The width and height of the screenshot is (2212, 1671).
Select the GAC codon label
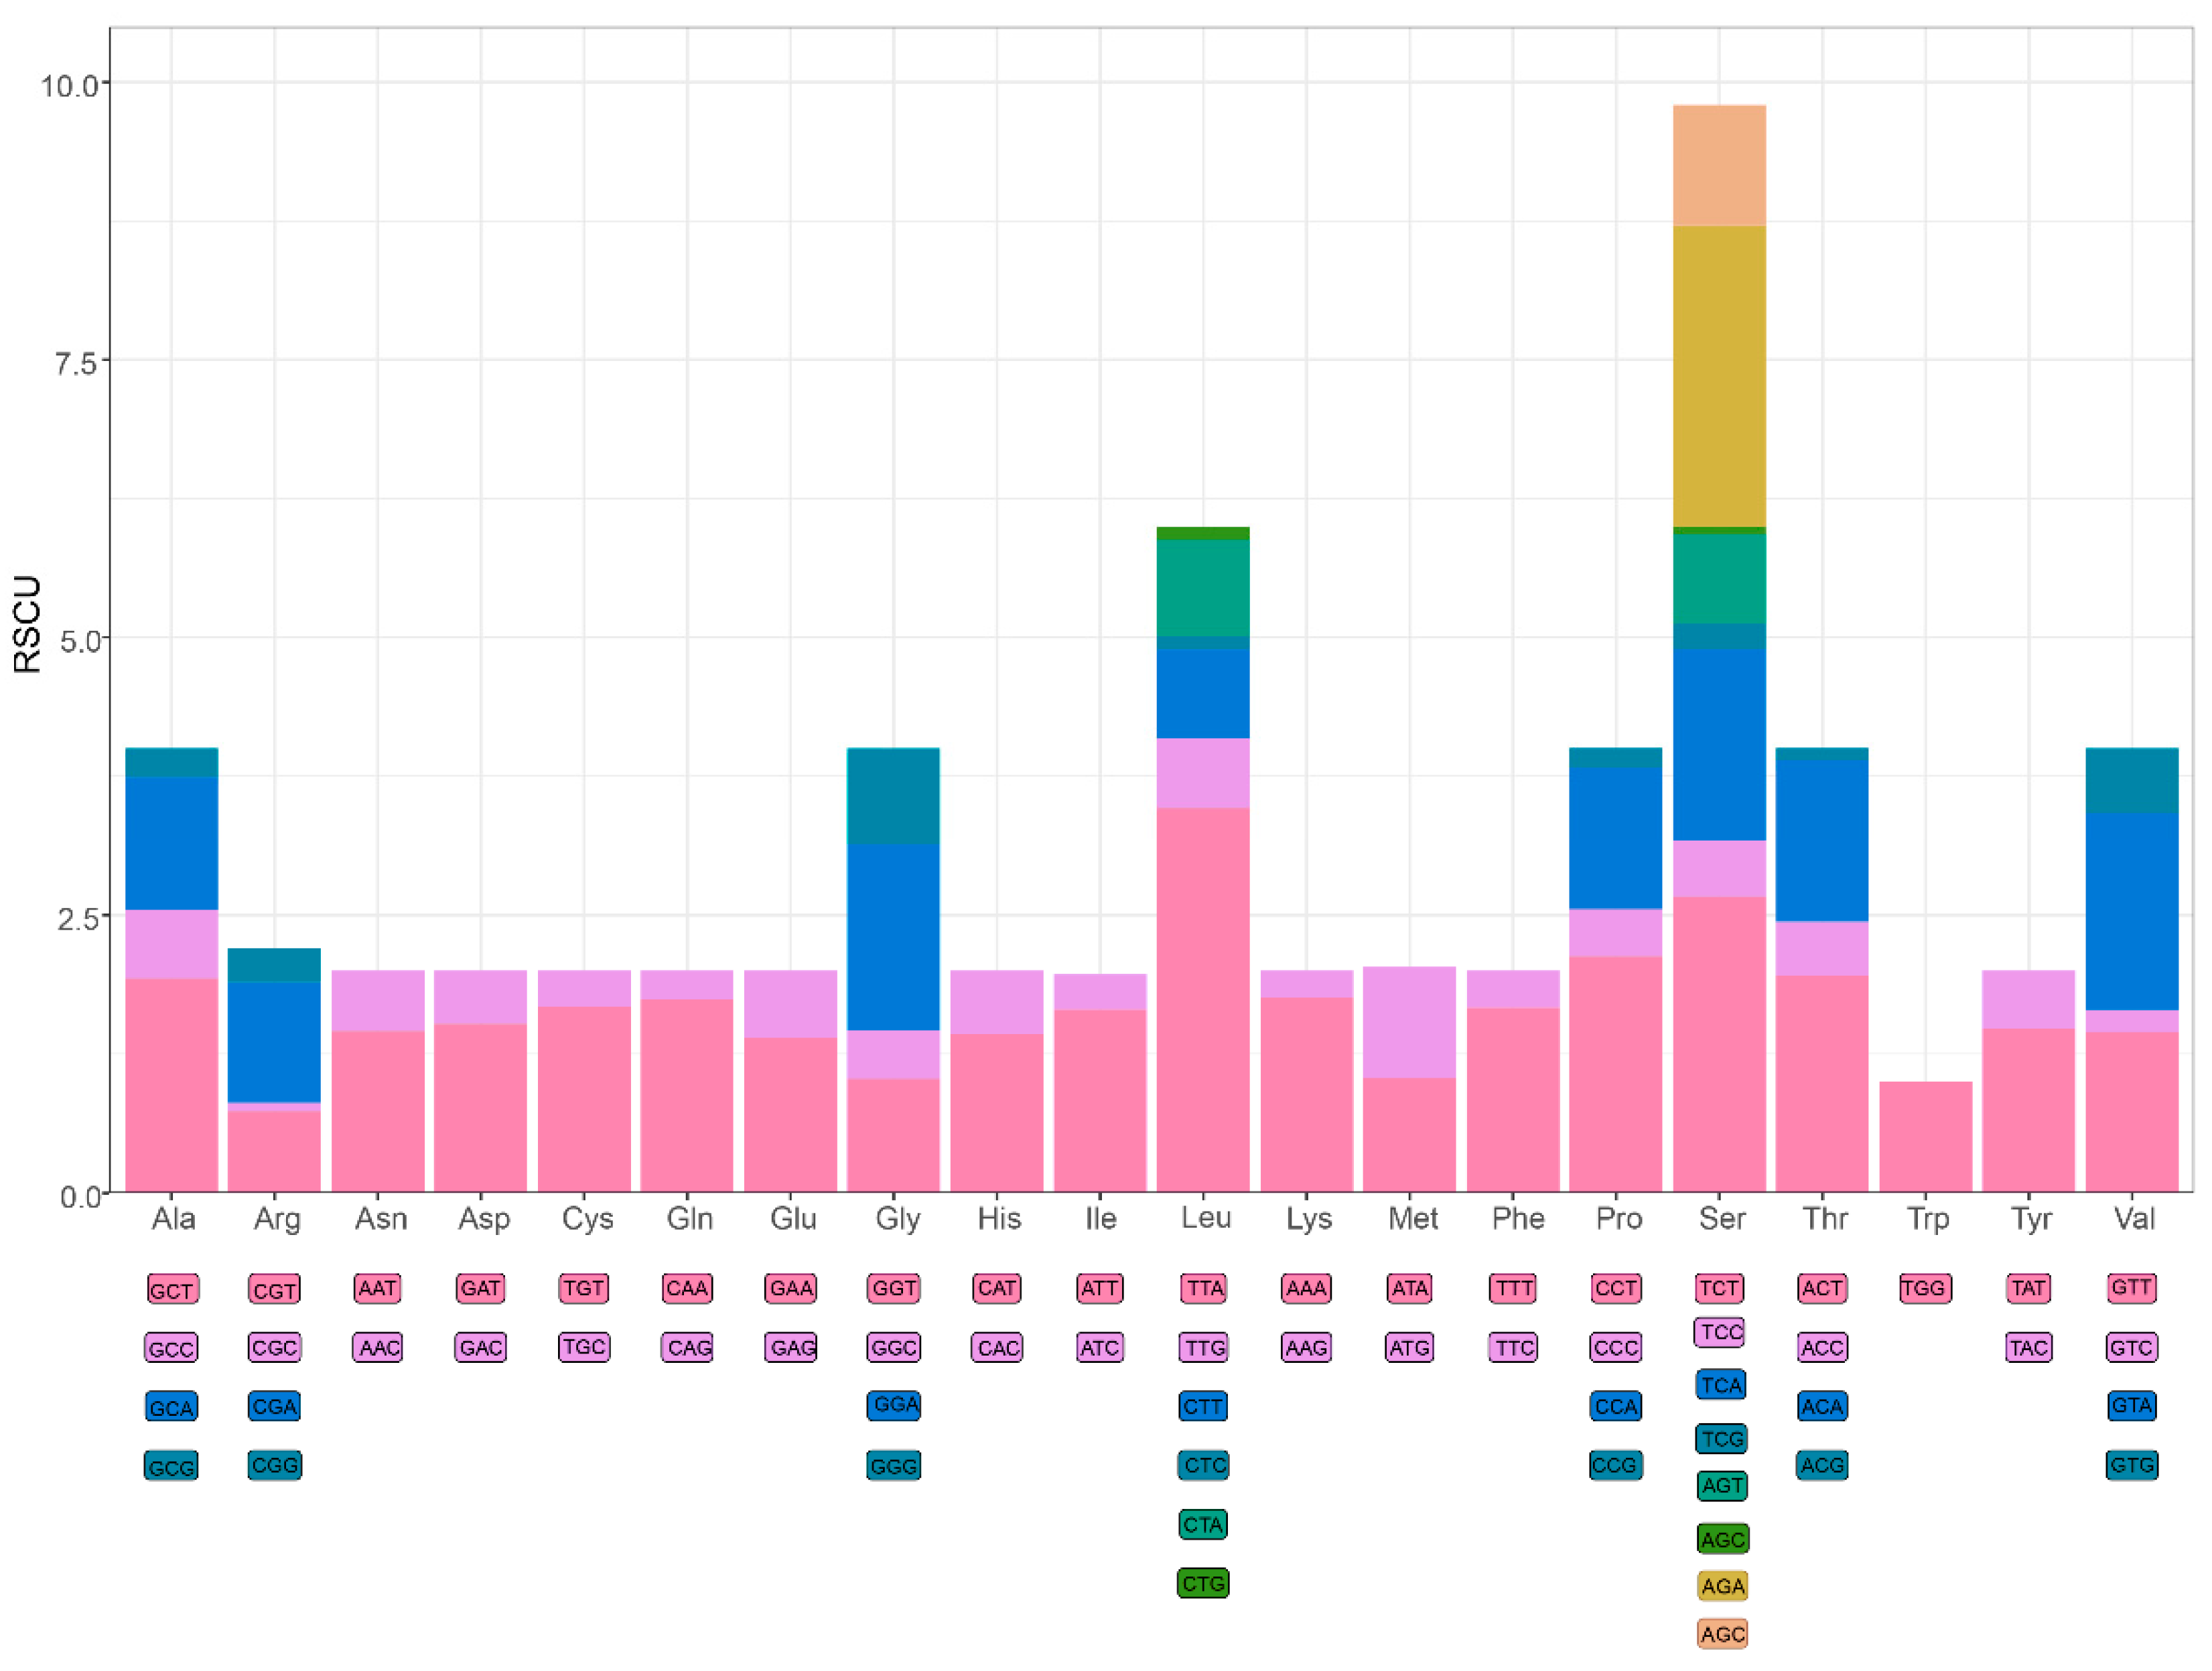(481, 1347)
